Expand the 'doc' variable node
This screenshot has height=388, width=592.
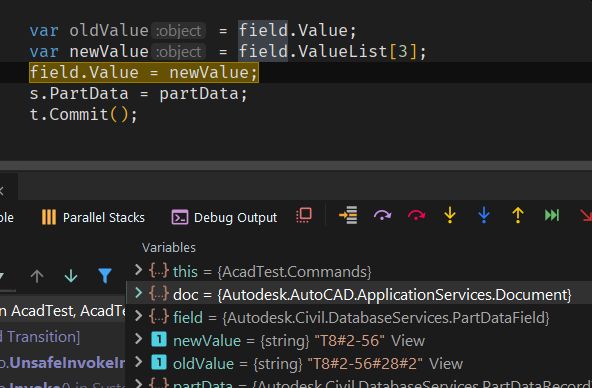pyautogui.click(x=138, y=293)
